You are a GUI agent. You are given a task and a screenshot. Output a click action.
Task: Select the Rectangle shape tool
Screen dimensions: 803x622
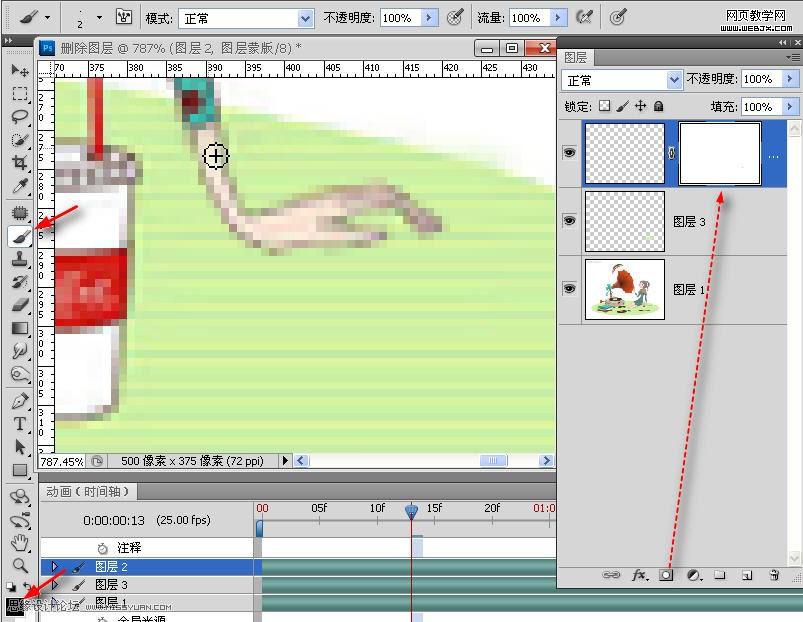tap(19, 470)
